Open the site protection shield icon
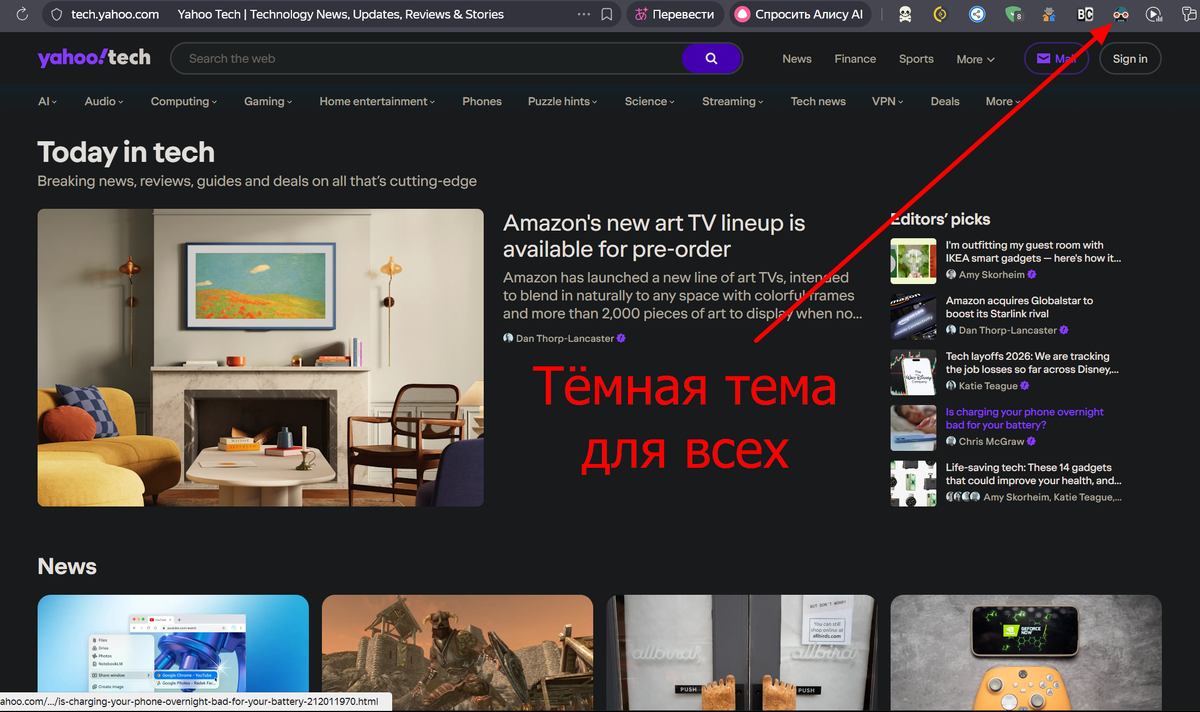 click(x=56, y=15)
